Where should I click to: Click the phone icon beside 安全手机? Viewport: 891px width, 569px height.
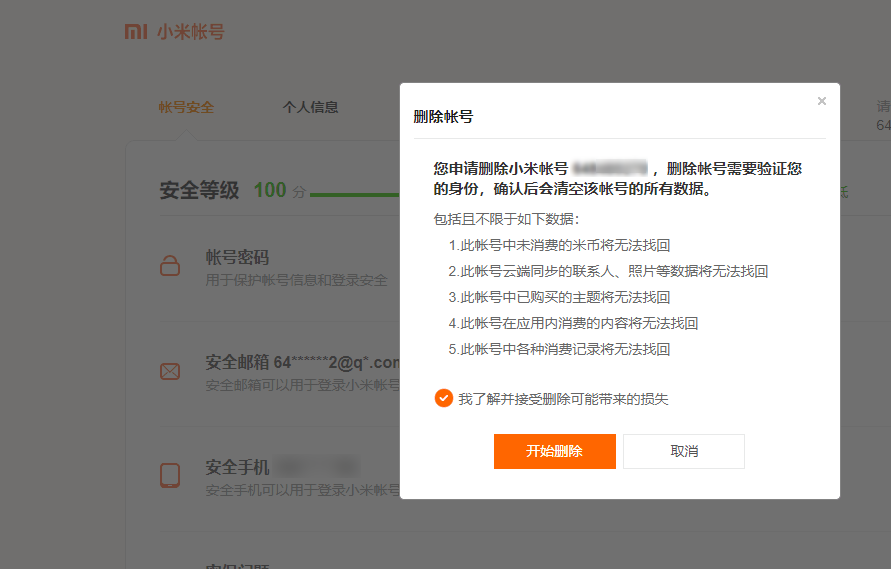tap(170, 476)
